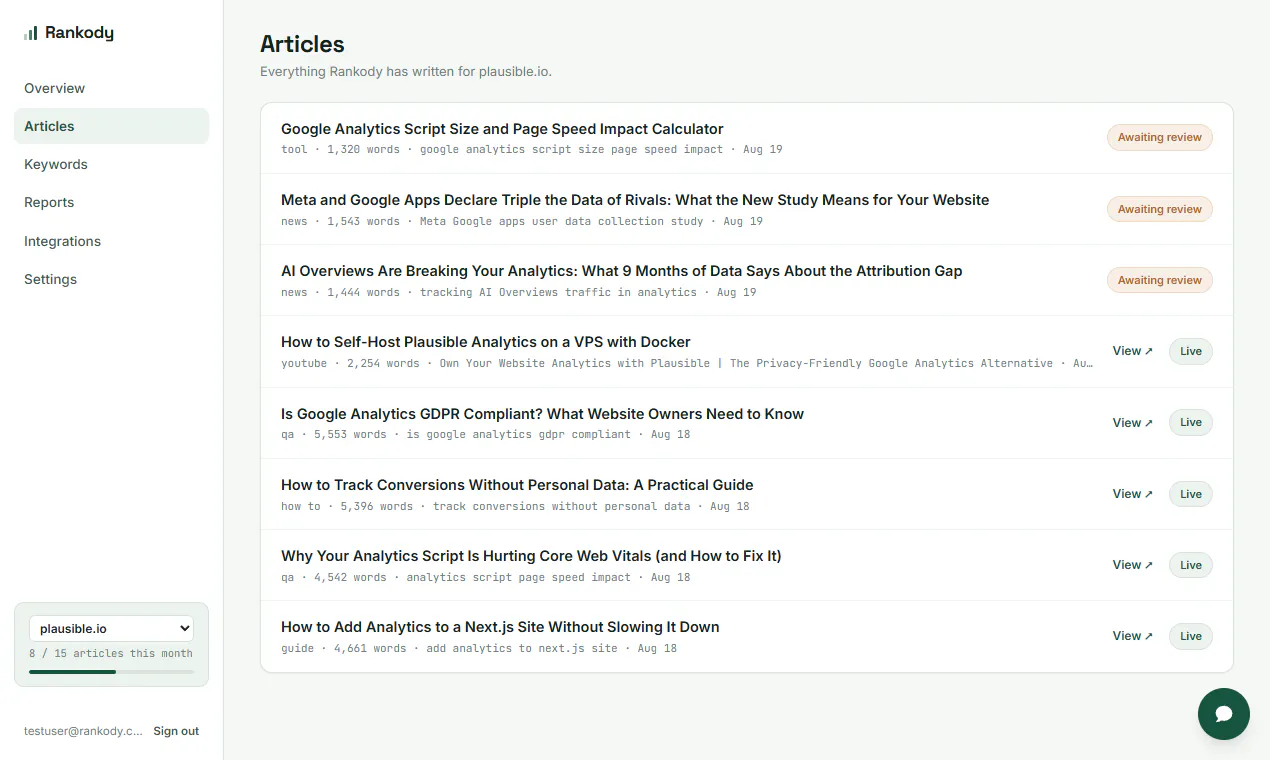Click the testuser@rankody email text
This screenshot has height=760, width=1270.
click(x=83, y=731)
